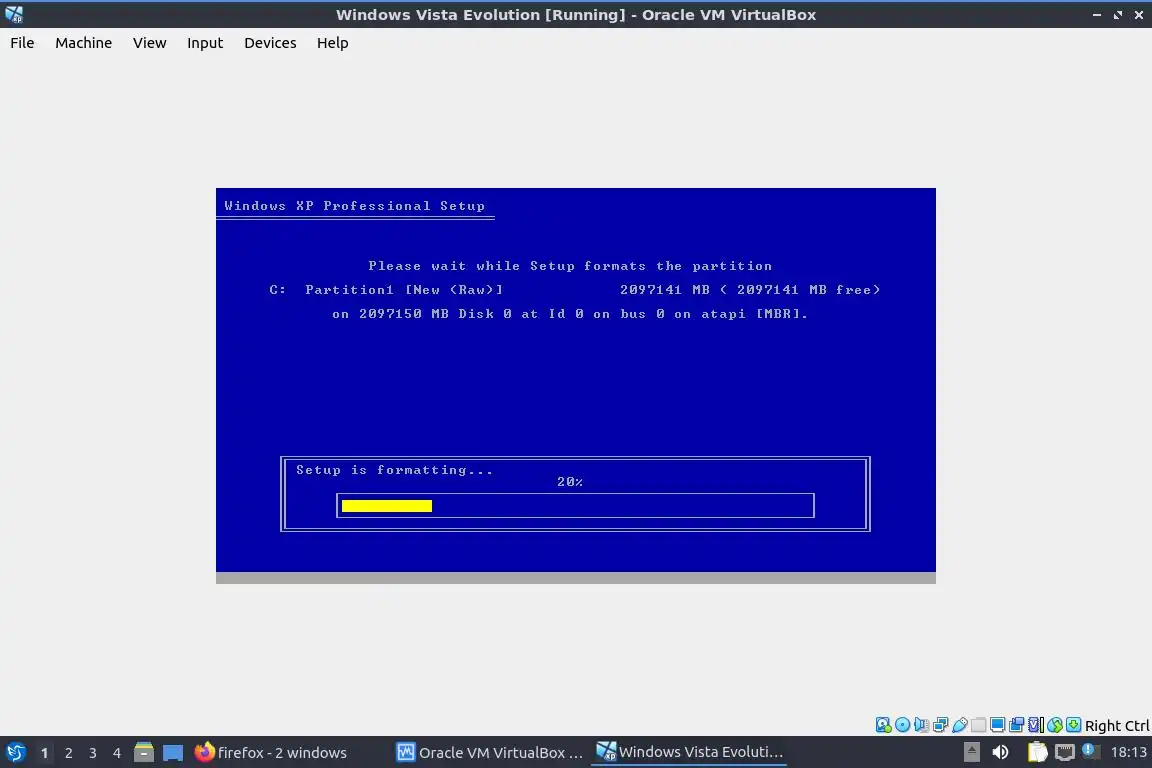Screen dimensions: 1152x768
Task: Open the Help menu
Action: tap(332, 43)
